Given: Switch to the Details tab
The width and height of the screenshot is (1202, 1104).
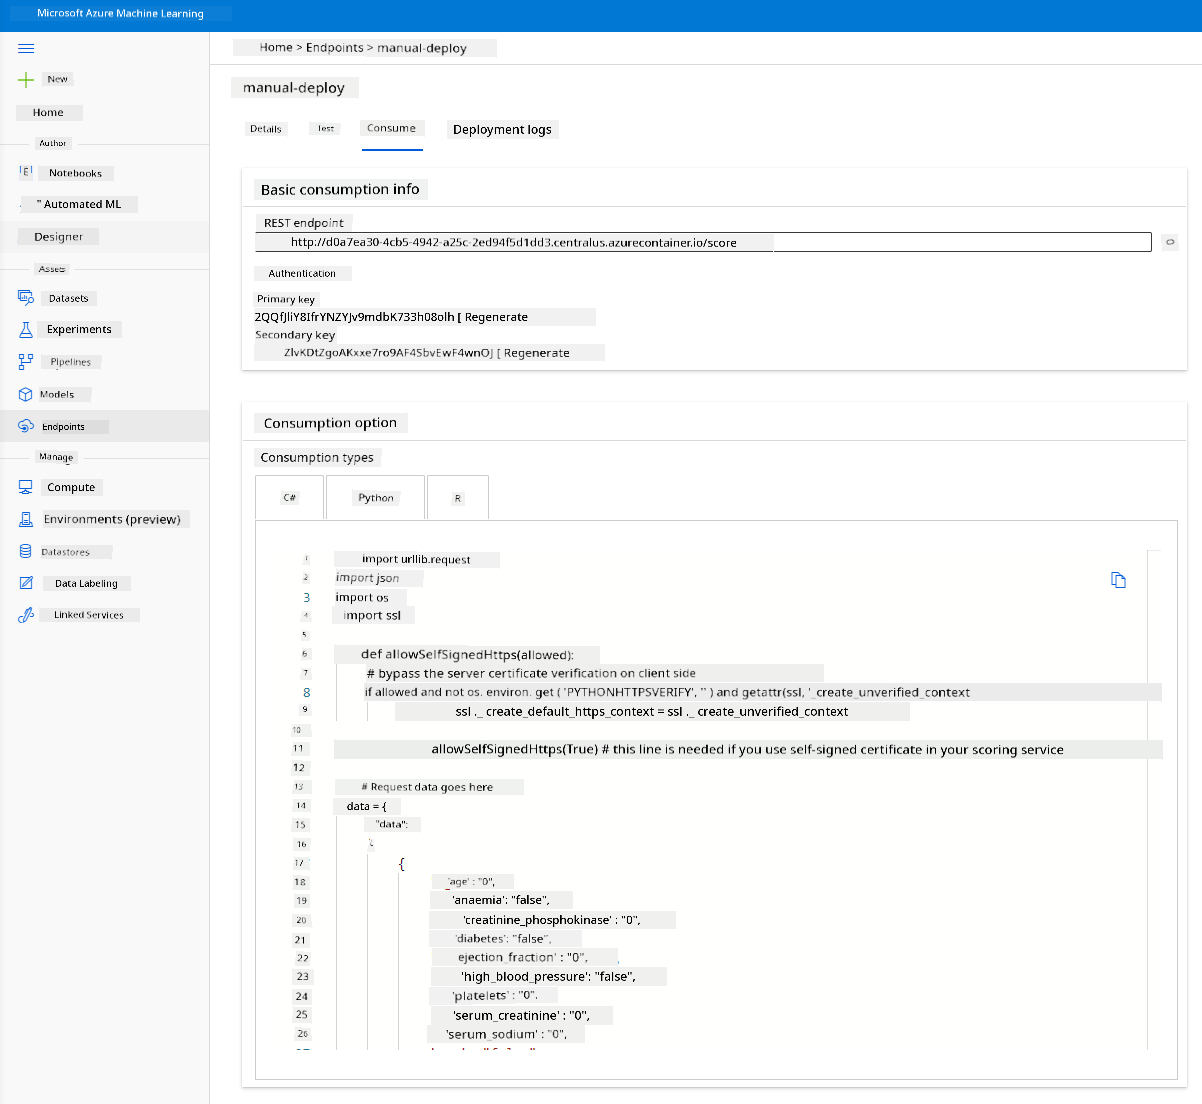Looking at the screenshot, I should (x=266, y=129).
